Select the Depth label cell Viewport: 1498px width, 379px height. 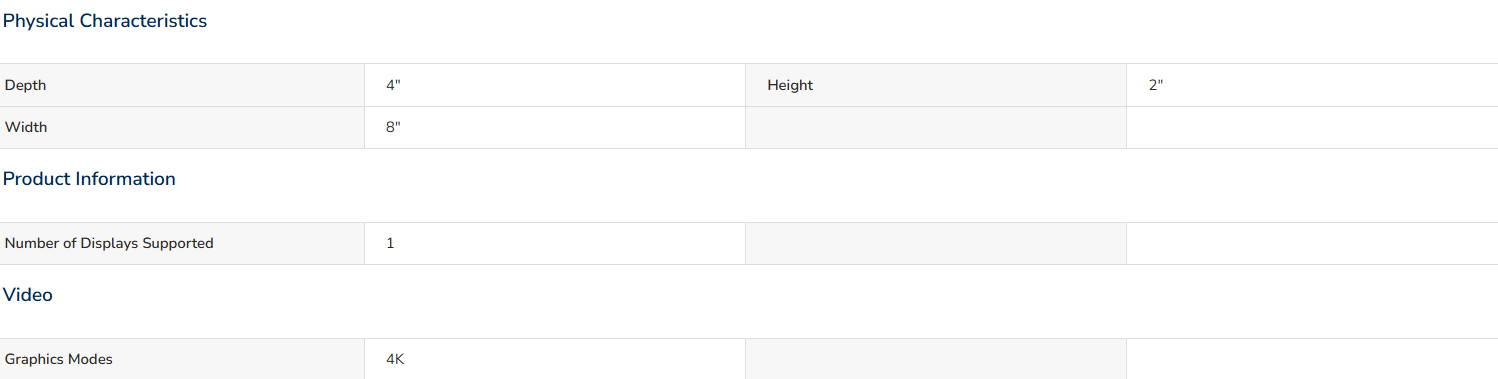click(182, 85)
